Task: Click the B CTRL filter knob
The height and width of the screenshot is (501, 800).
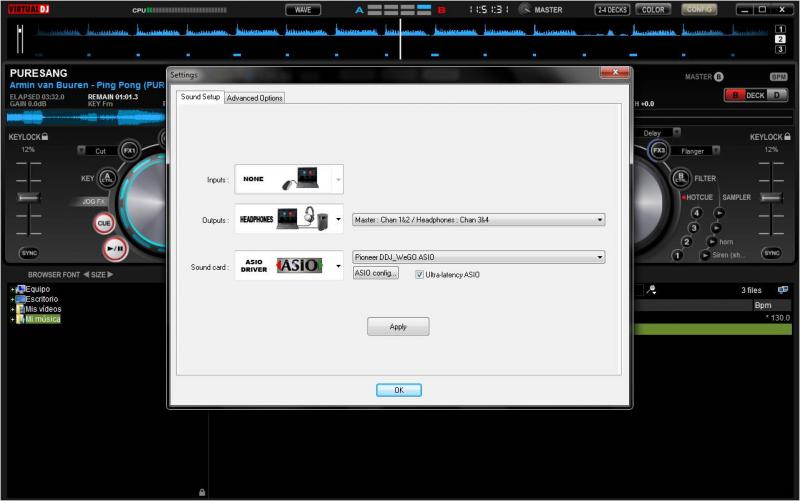Action: coord(680,178)
